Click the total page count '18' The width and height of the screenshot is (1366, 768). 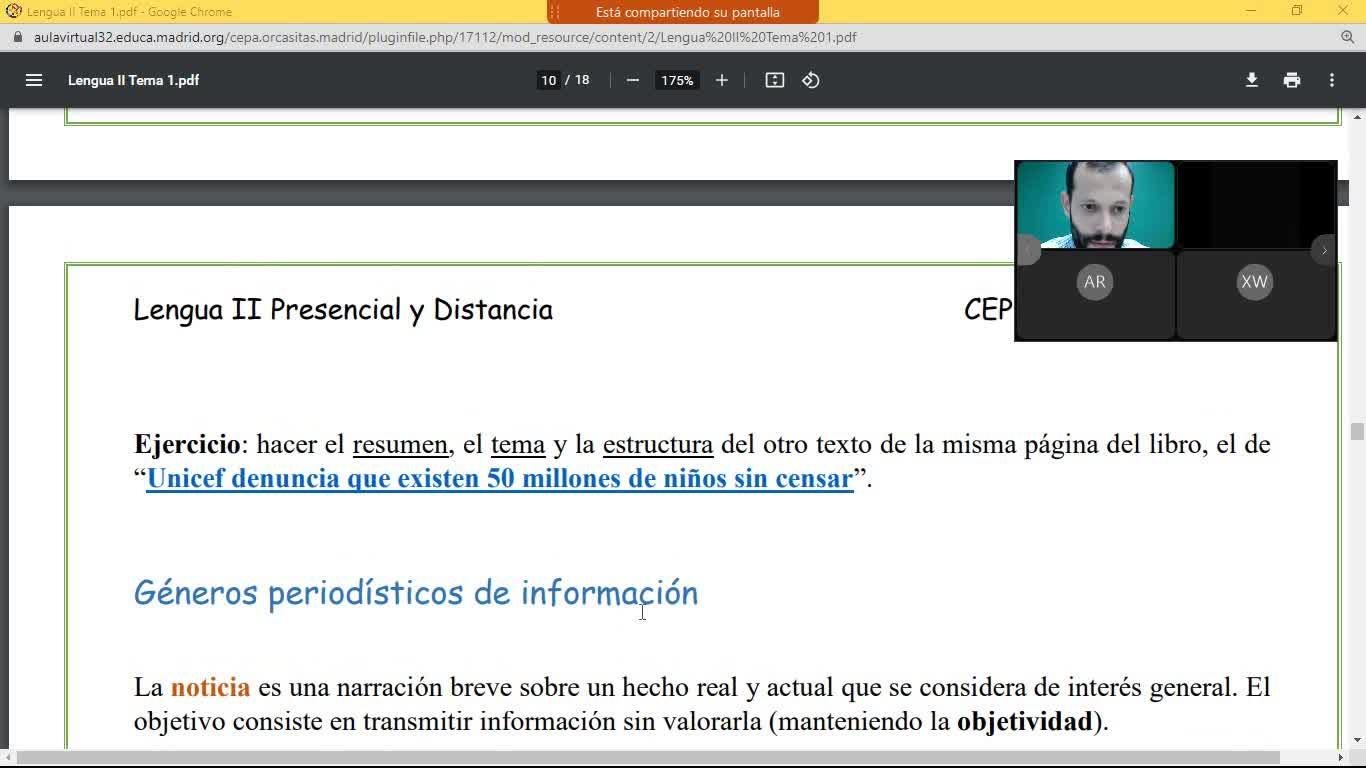[x=582, y=80]
